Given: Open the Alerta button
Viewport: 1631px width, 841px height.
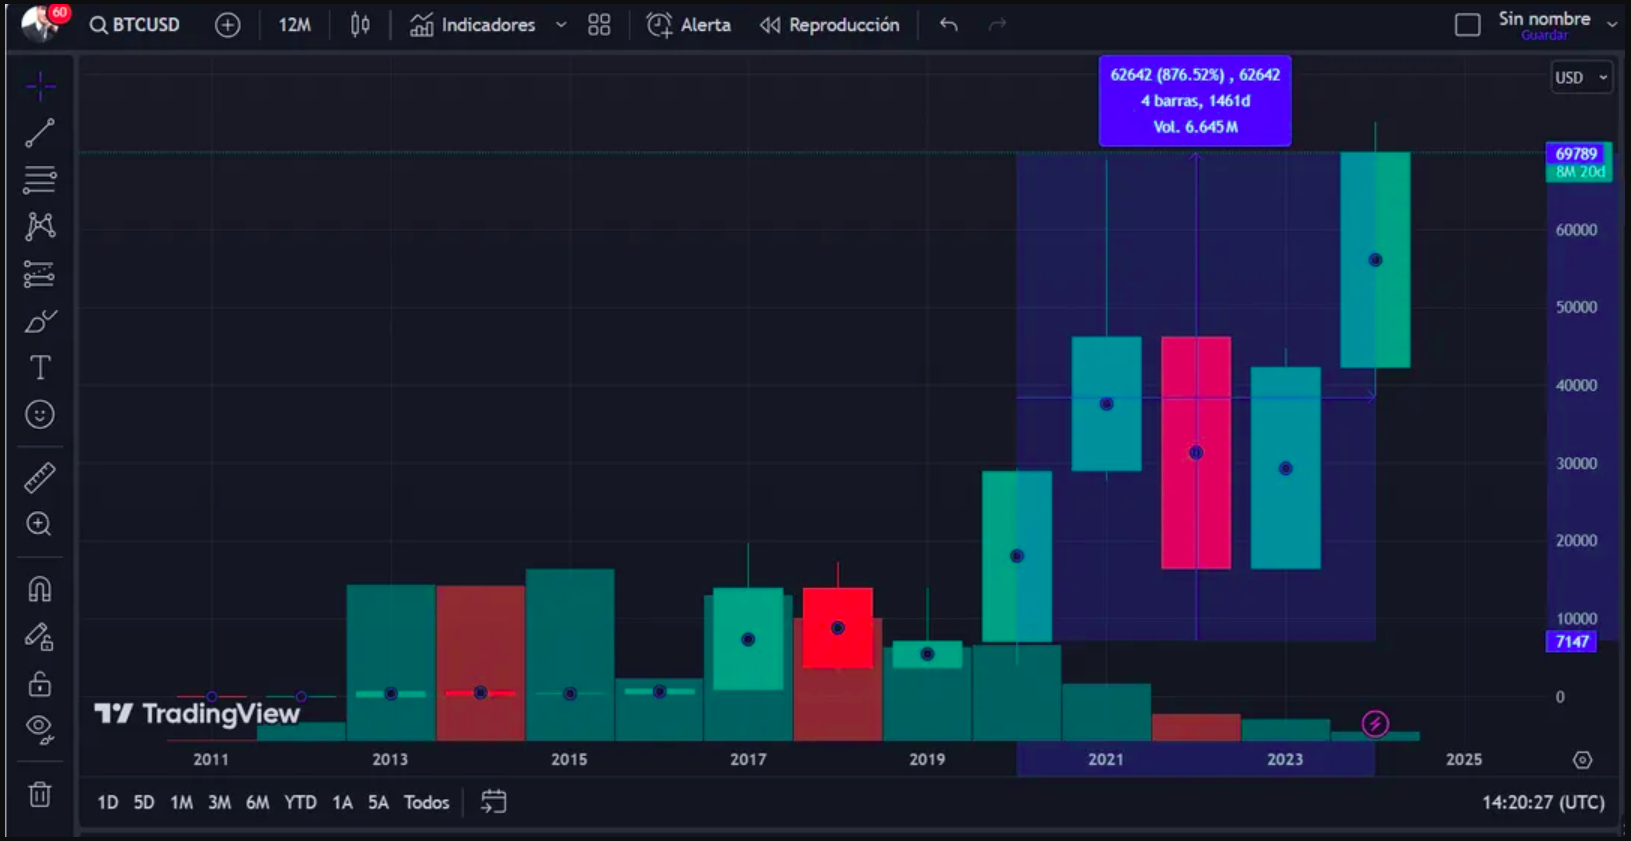Looking at the screenshot, I should [689, 25].
